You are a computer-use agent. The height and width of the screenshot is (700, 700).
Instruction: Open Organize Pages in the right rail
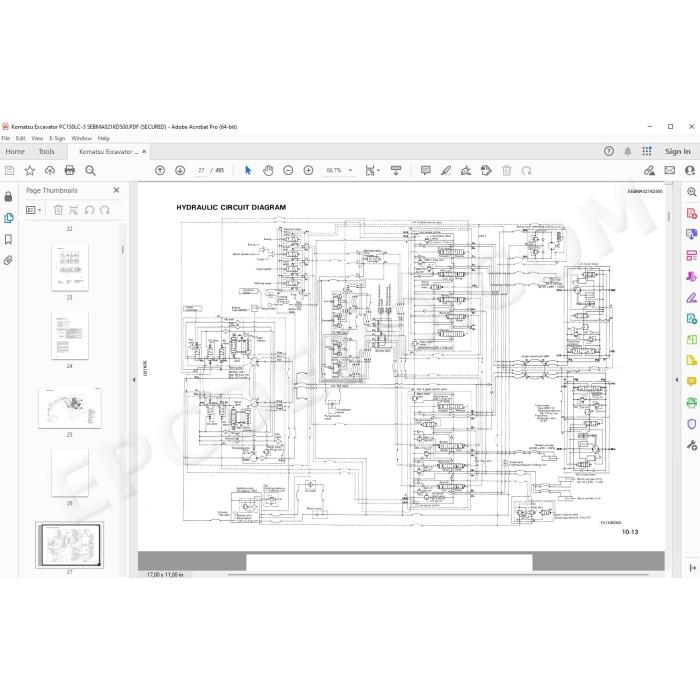coord(692,255)
